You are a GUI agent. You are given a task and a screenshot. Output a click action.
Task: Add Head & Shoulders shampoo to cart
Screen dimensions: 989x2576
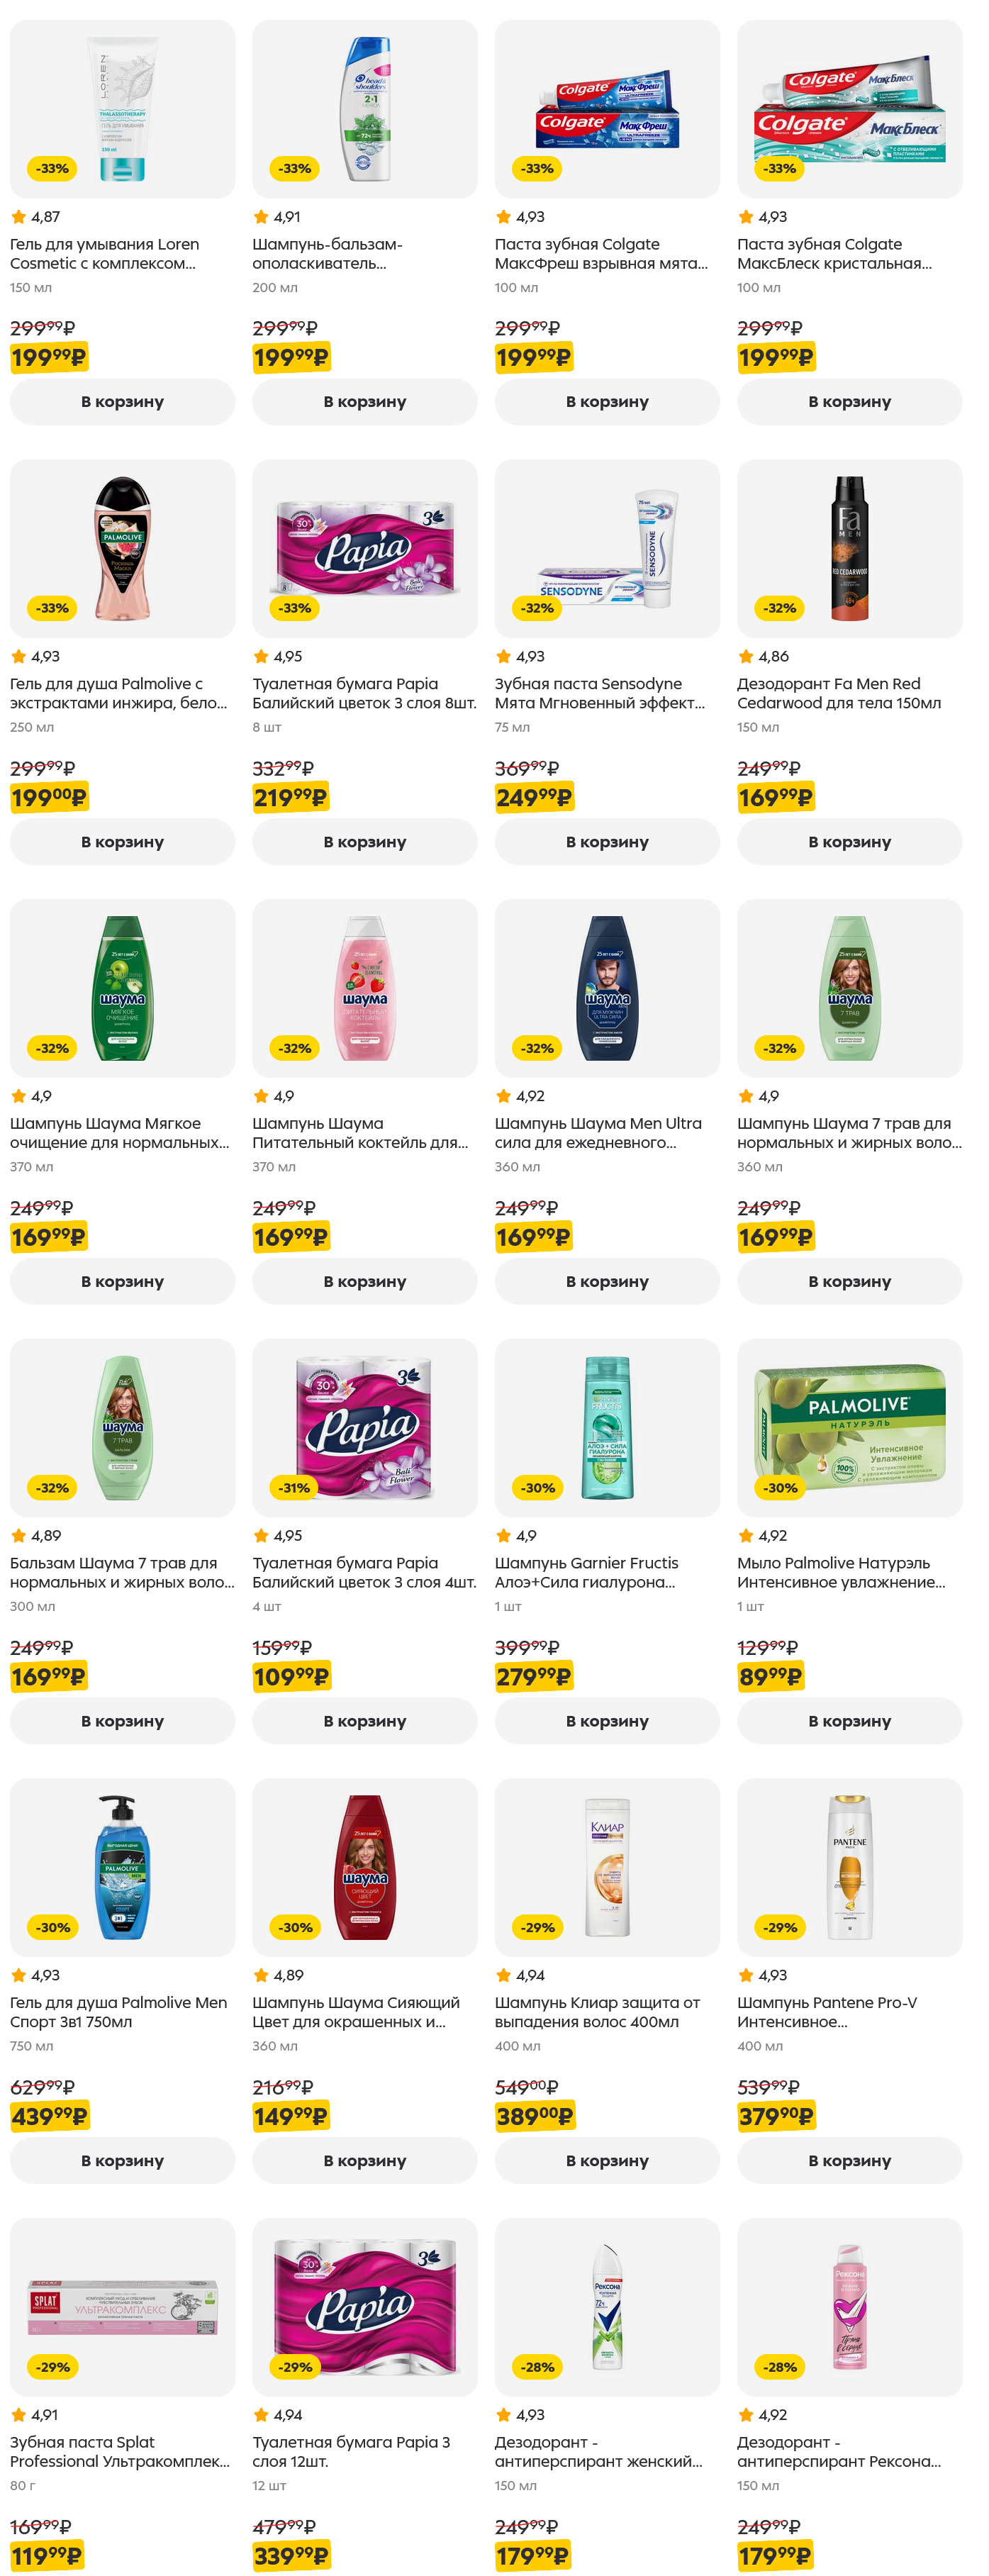pos(364,402)
